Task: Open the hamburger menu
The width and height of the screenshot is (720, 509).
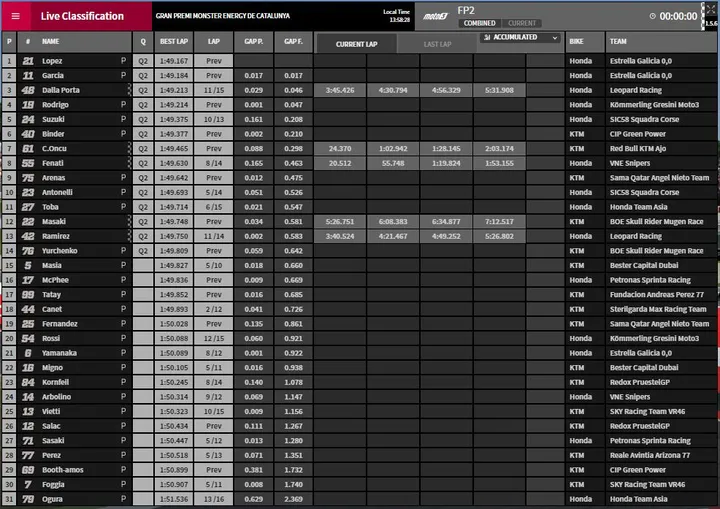Action: [16, 16]
